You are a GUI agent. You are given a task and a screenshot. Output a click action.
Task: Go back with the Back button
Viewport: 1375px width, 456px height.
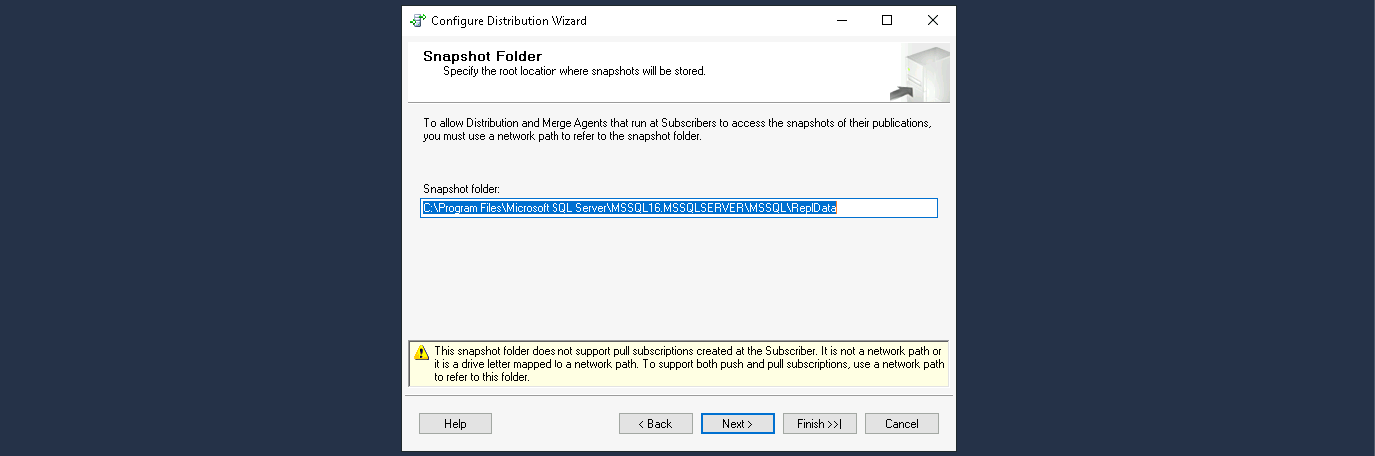tap(655, 424)
